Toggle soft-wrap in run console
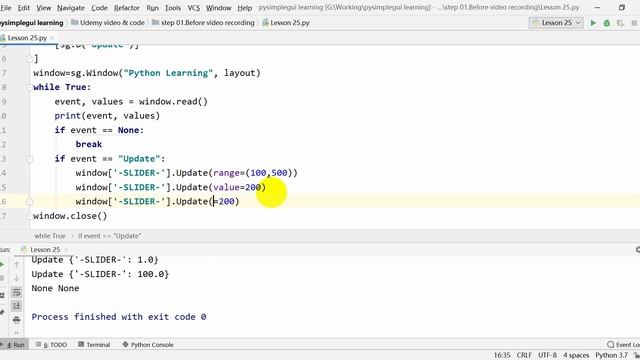Viewport: 640px width, 360px height. pyautogui.click(x=16, y=292)
